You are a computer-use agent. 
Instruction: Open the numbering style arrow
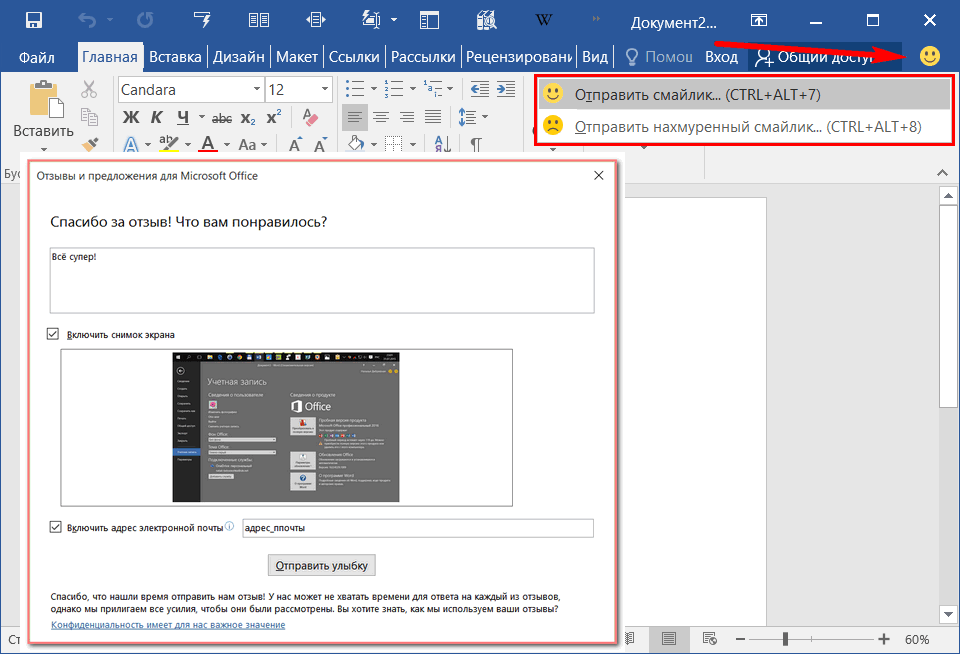(x=413, y=89)
